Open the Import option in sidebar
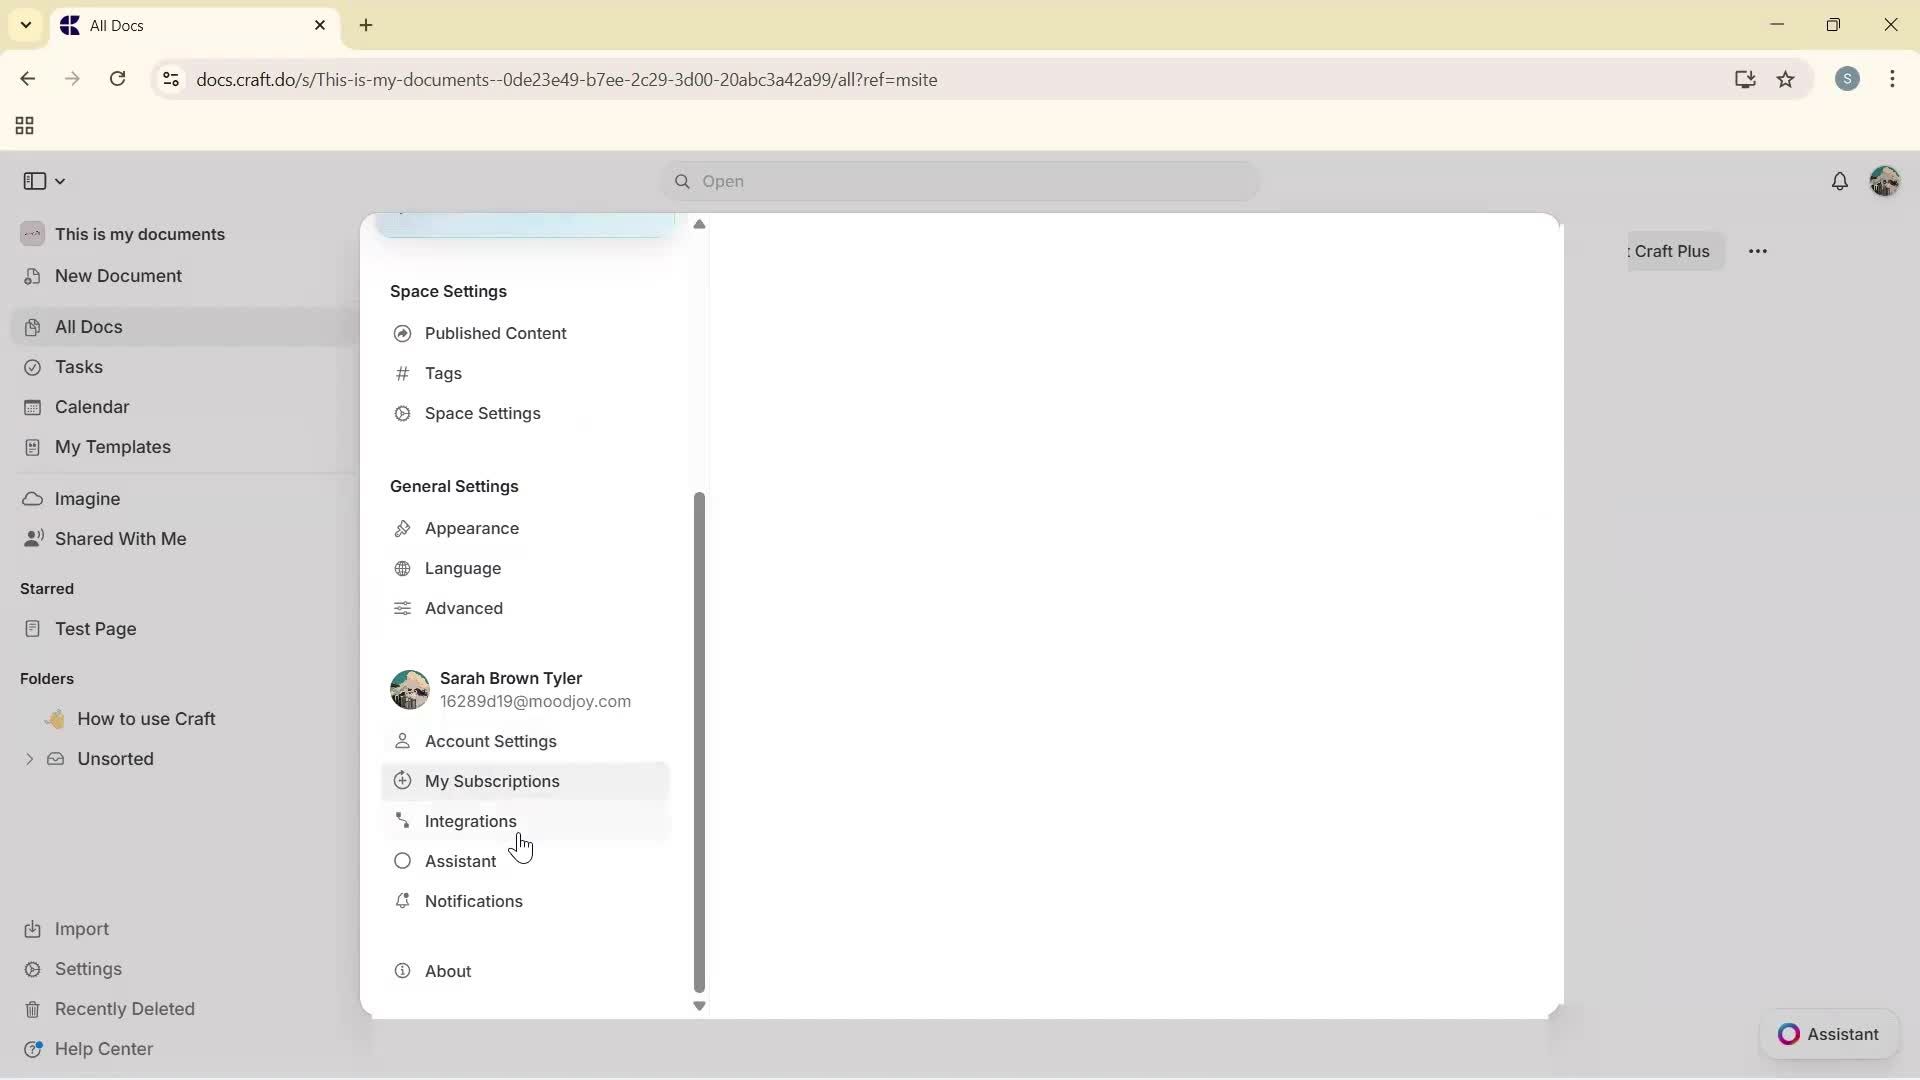 coord(80,929)
